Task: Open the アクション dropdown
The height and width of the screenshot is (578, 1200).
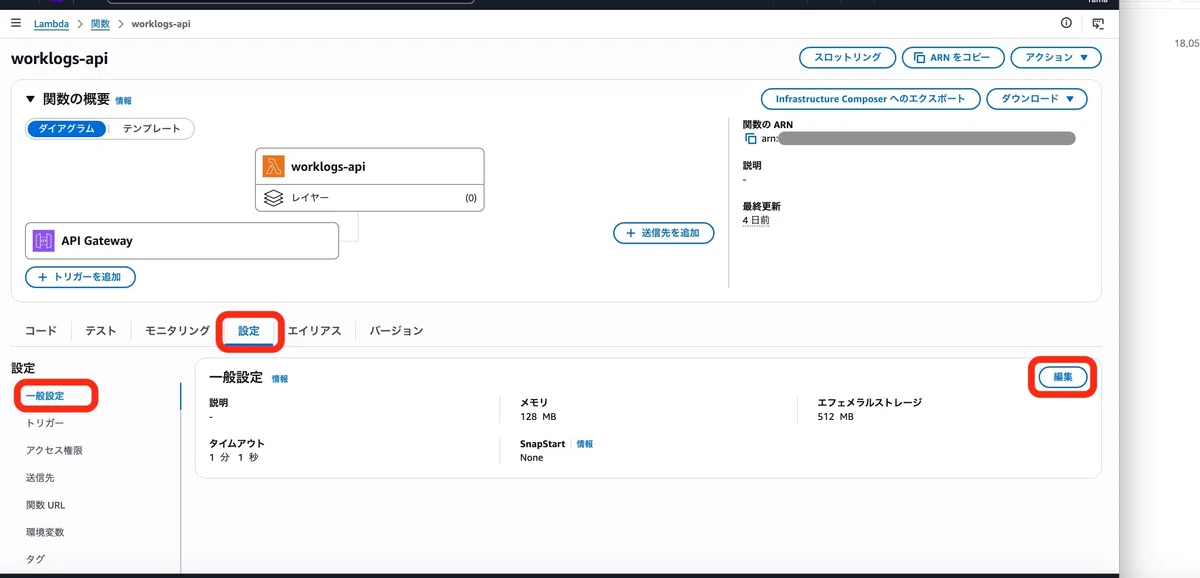Action: pyautogui.click(x=1056, y=58)
